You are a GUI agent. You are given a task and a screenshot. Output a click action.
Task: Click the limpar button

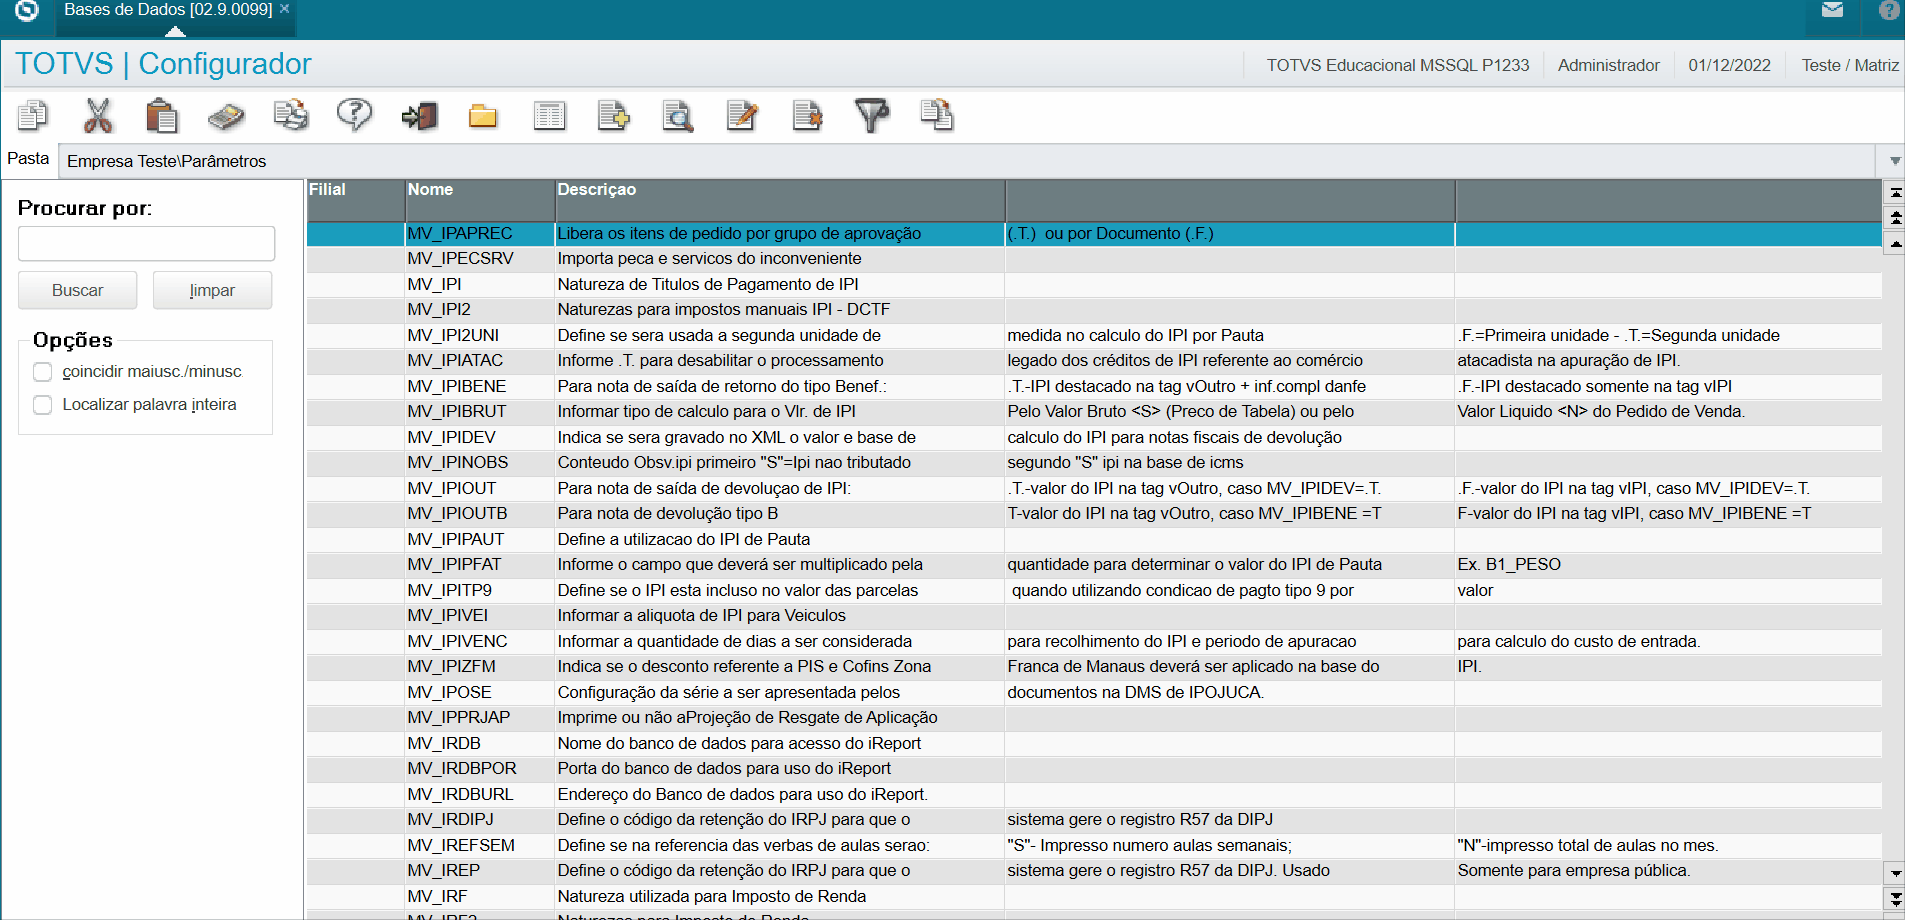click(x=212, y=290)
